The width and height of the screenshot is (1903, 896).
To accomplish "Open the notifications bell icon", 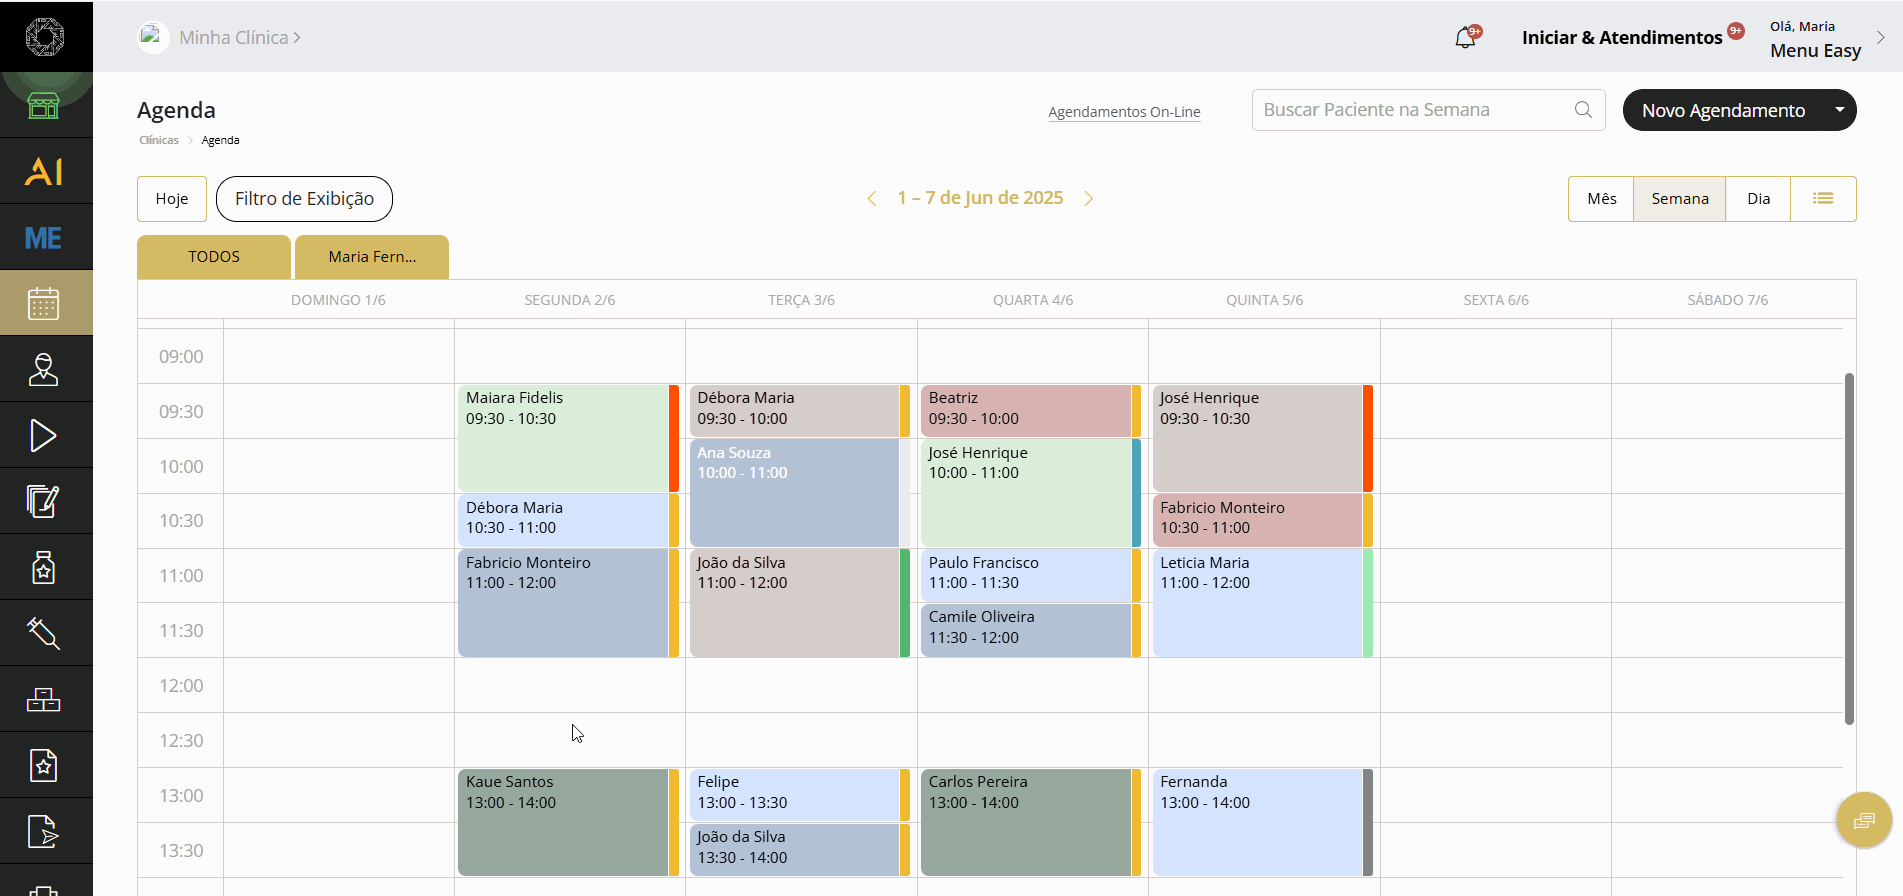I will pyautogui.click(x=1466, y=38).
